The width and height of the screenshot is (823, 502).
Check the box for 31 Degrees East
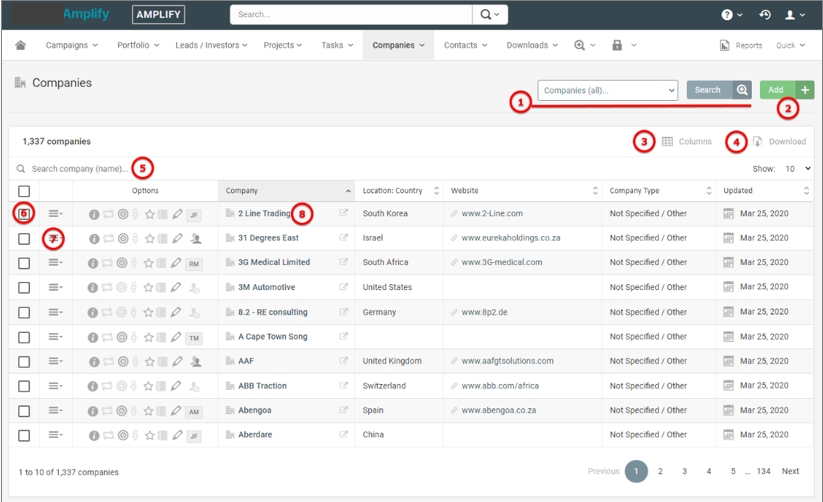pos(24,239)
